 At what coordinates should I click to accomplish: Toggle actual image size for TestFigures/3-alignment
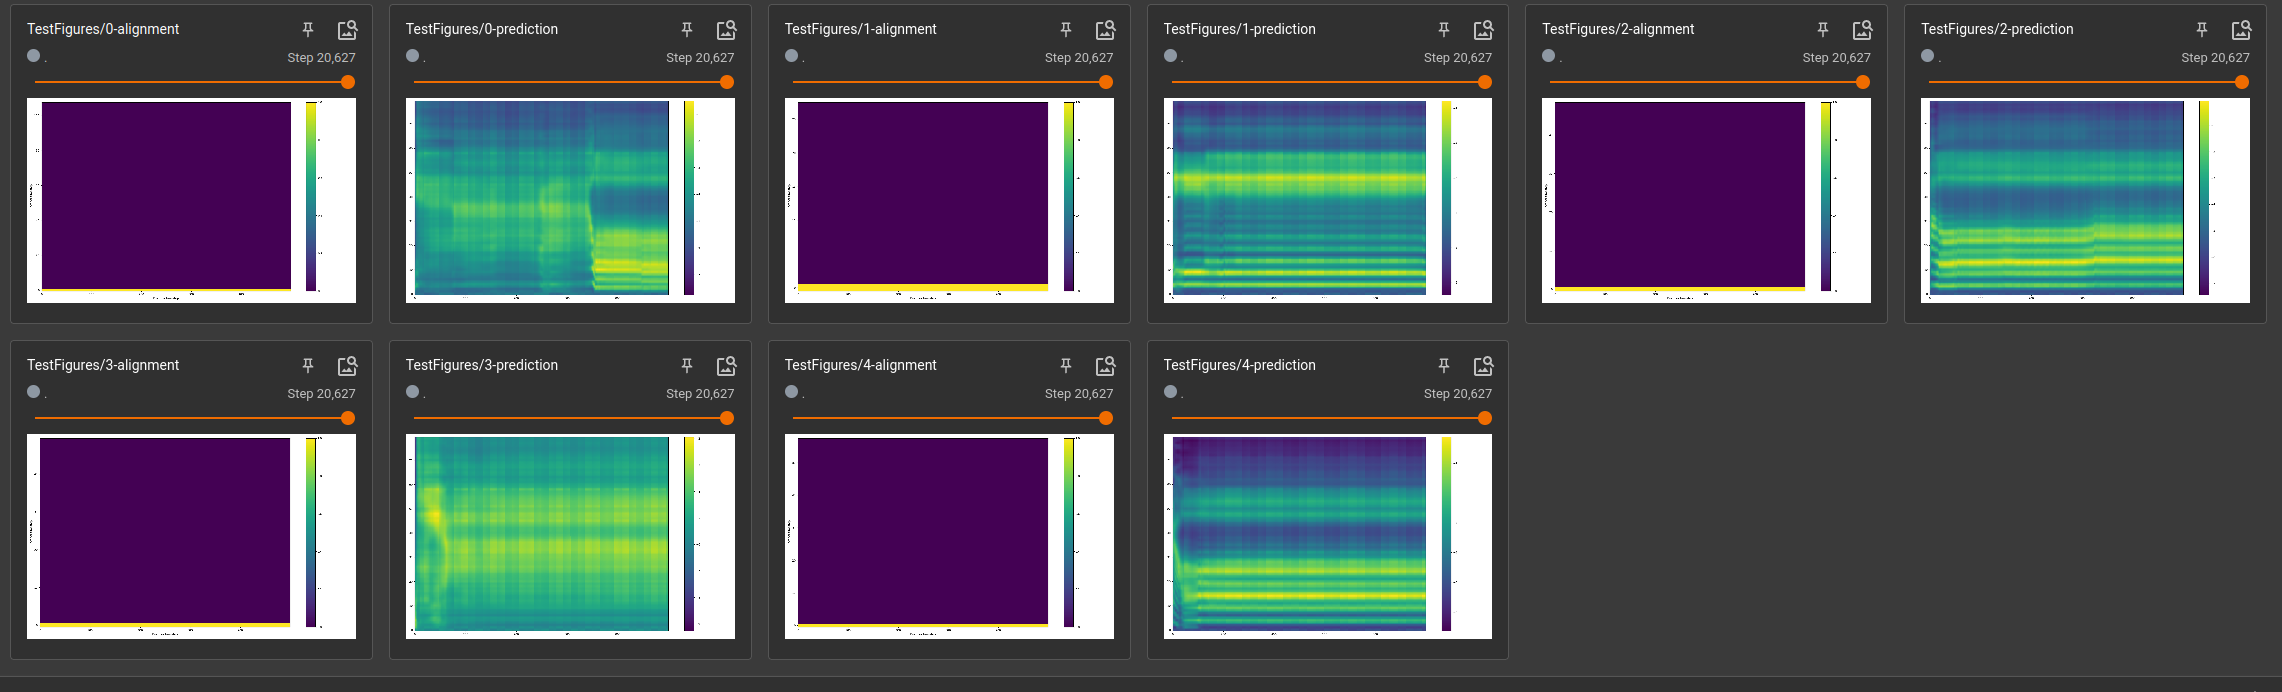click(x=347, y=366)
